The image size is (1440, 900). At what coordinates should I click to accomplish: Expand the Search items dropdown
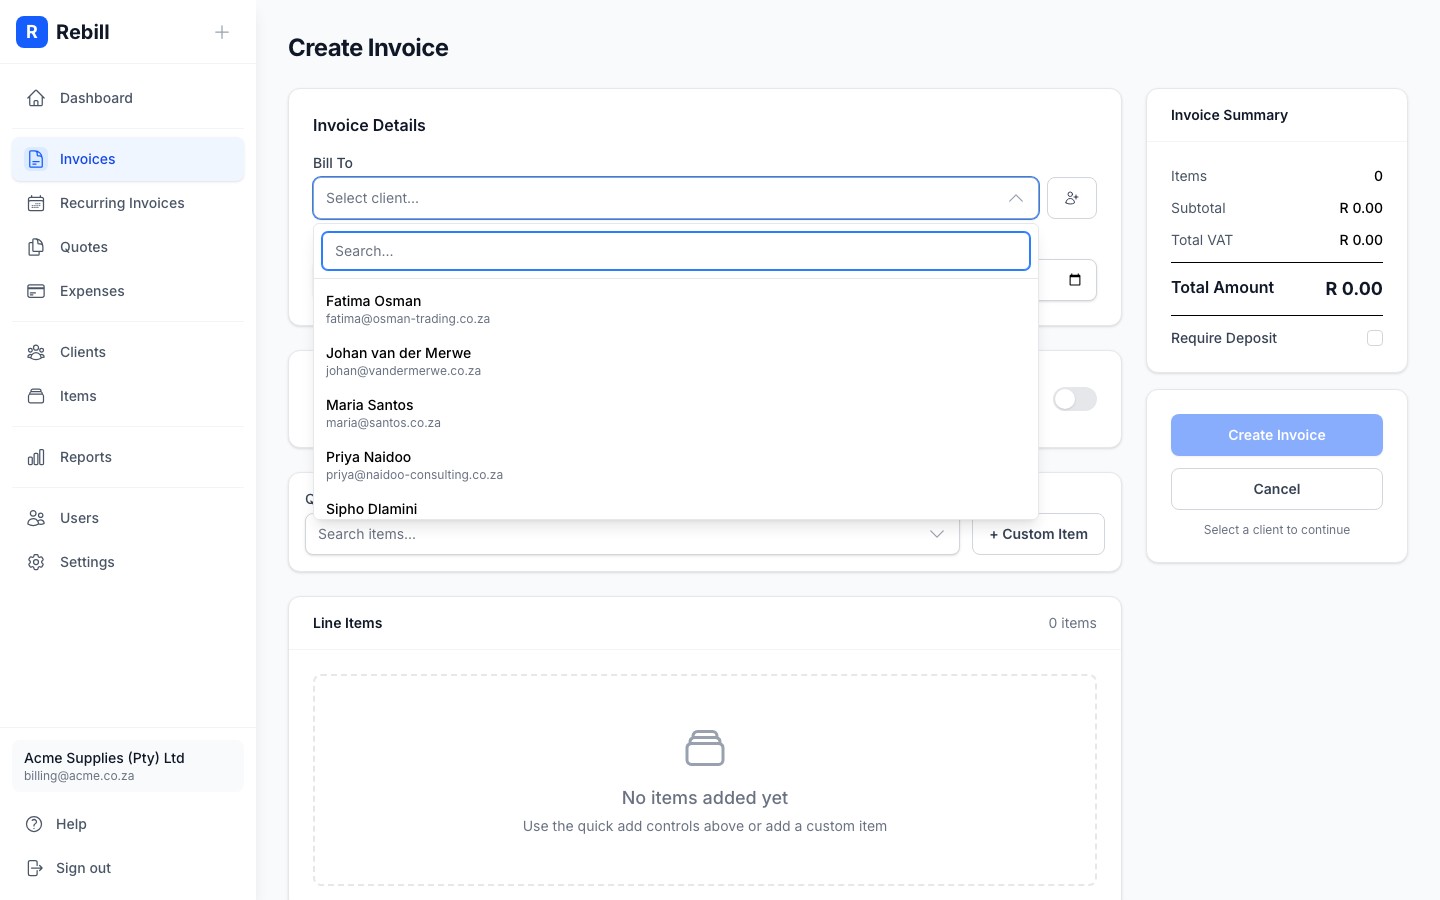(937, 534)
